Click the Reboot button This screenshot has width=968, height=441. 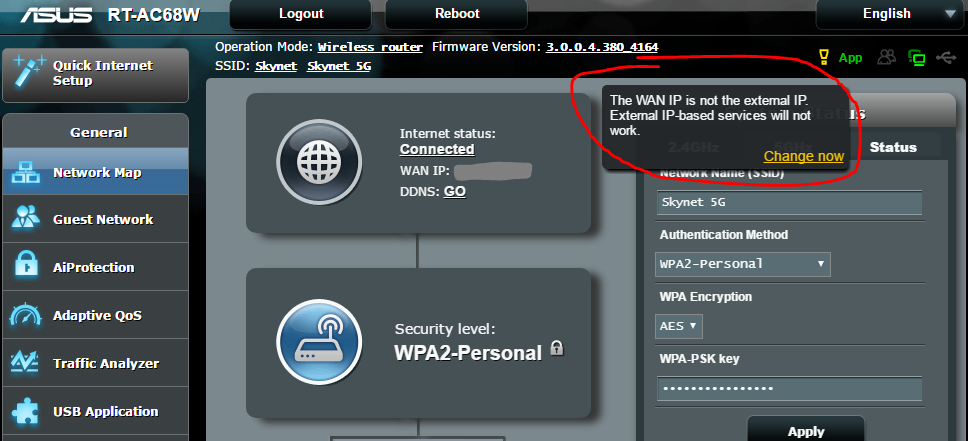coord(457,14)
